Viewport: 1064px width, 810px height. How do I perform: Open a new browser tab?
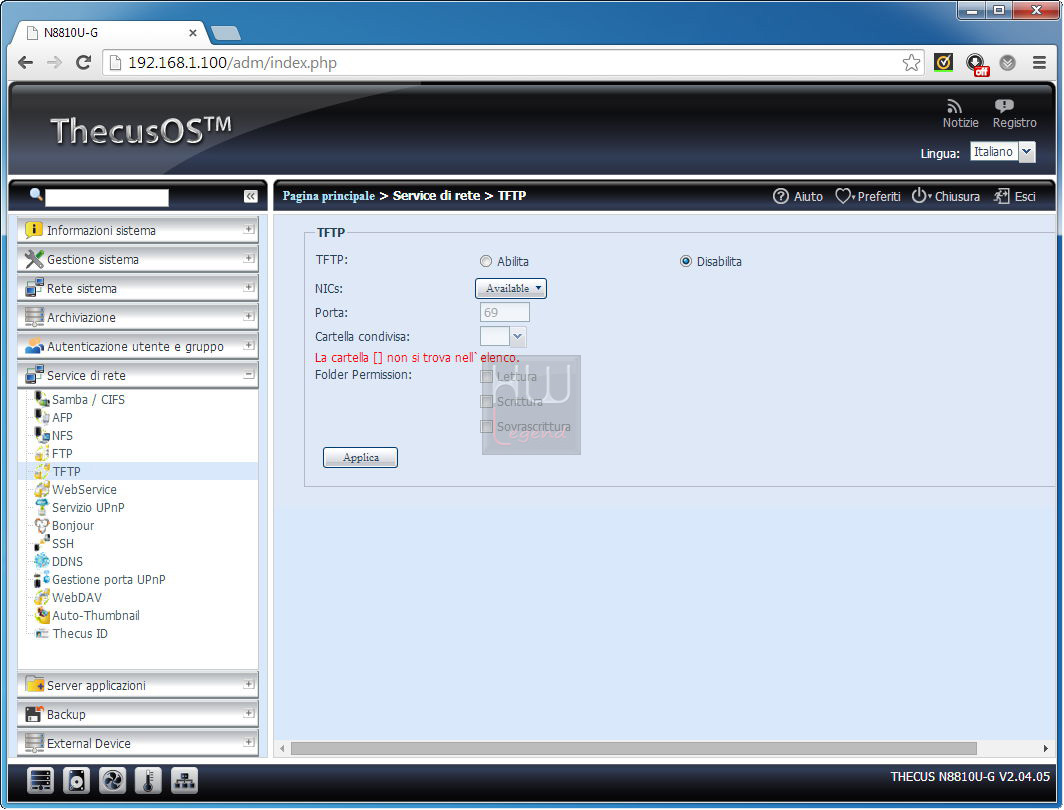(226, 33)
